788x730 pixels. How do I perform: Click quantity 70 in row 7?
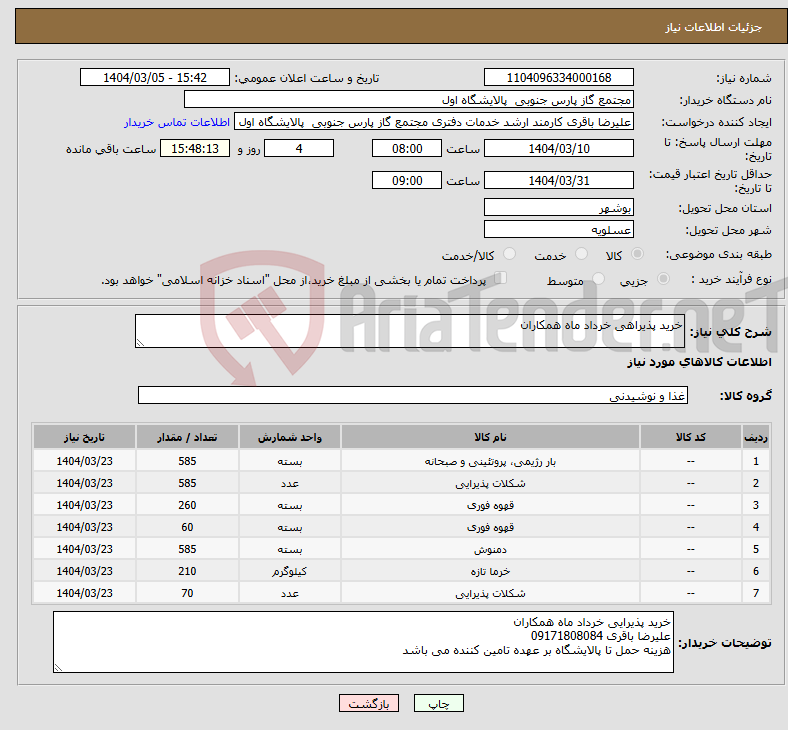187,594
